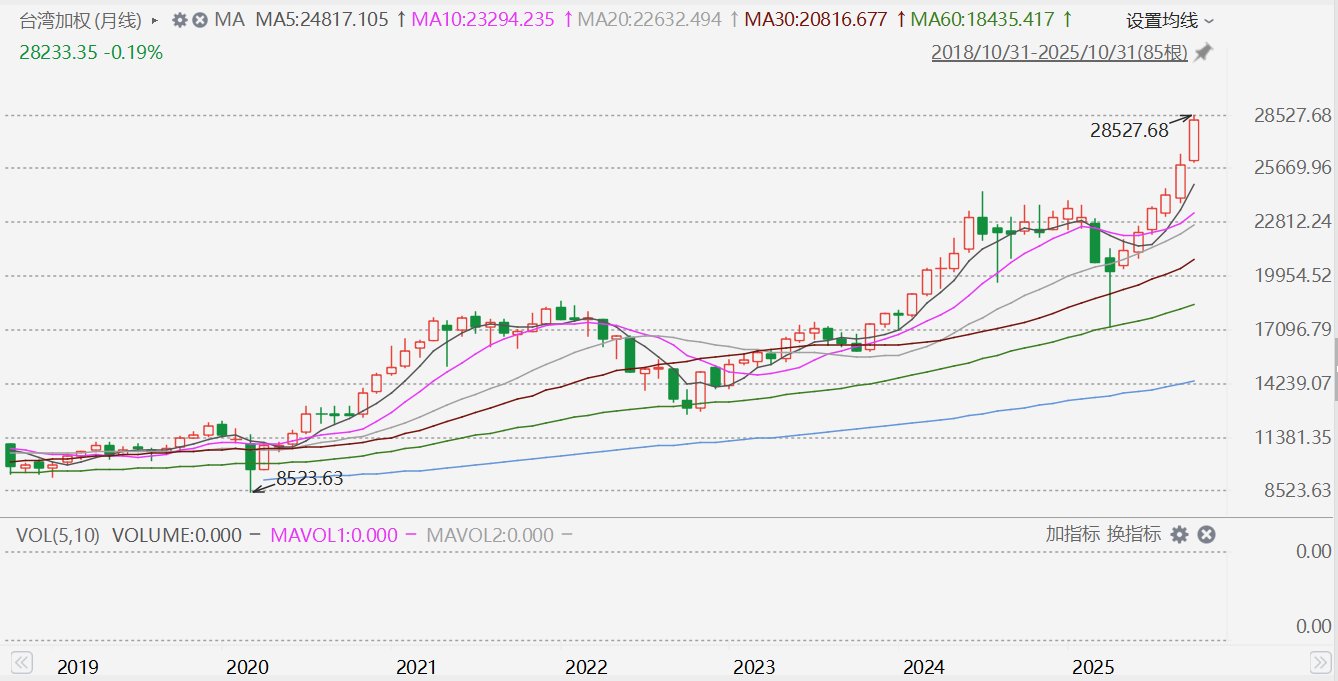The image size is (1338, 681).
Task: Toggle the MA5 moving average line
Action: [321, 20]
